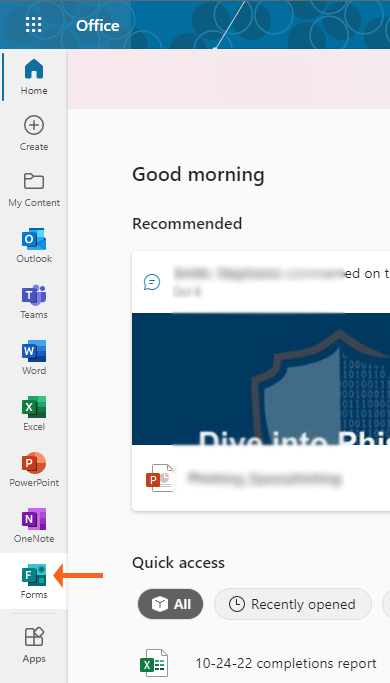Click the Excel file icon of completions report
Screen dimensions: 390x683
[154, 663]
